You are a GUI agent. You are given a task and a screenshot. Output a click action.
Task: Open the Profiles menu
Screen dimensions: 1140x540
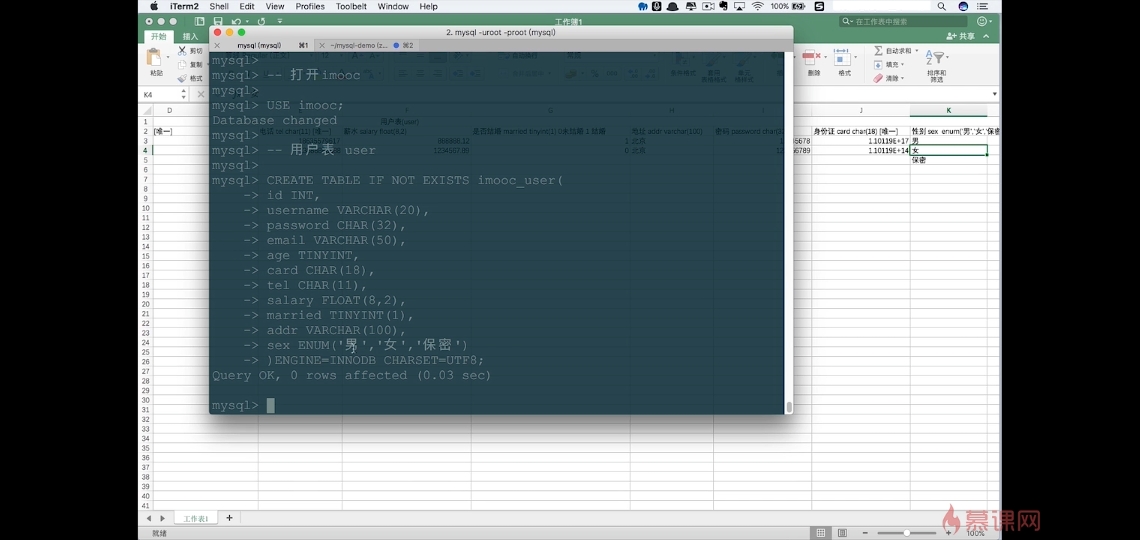(x=310, y=6)
